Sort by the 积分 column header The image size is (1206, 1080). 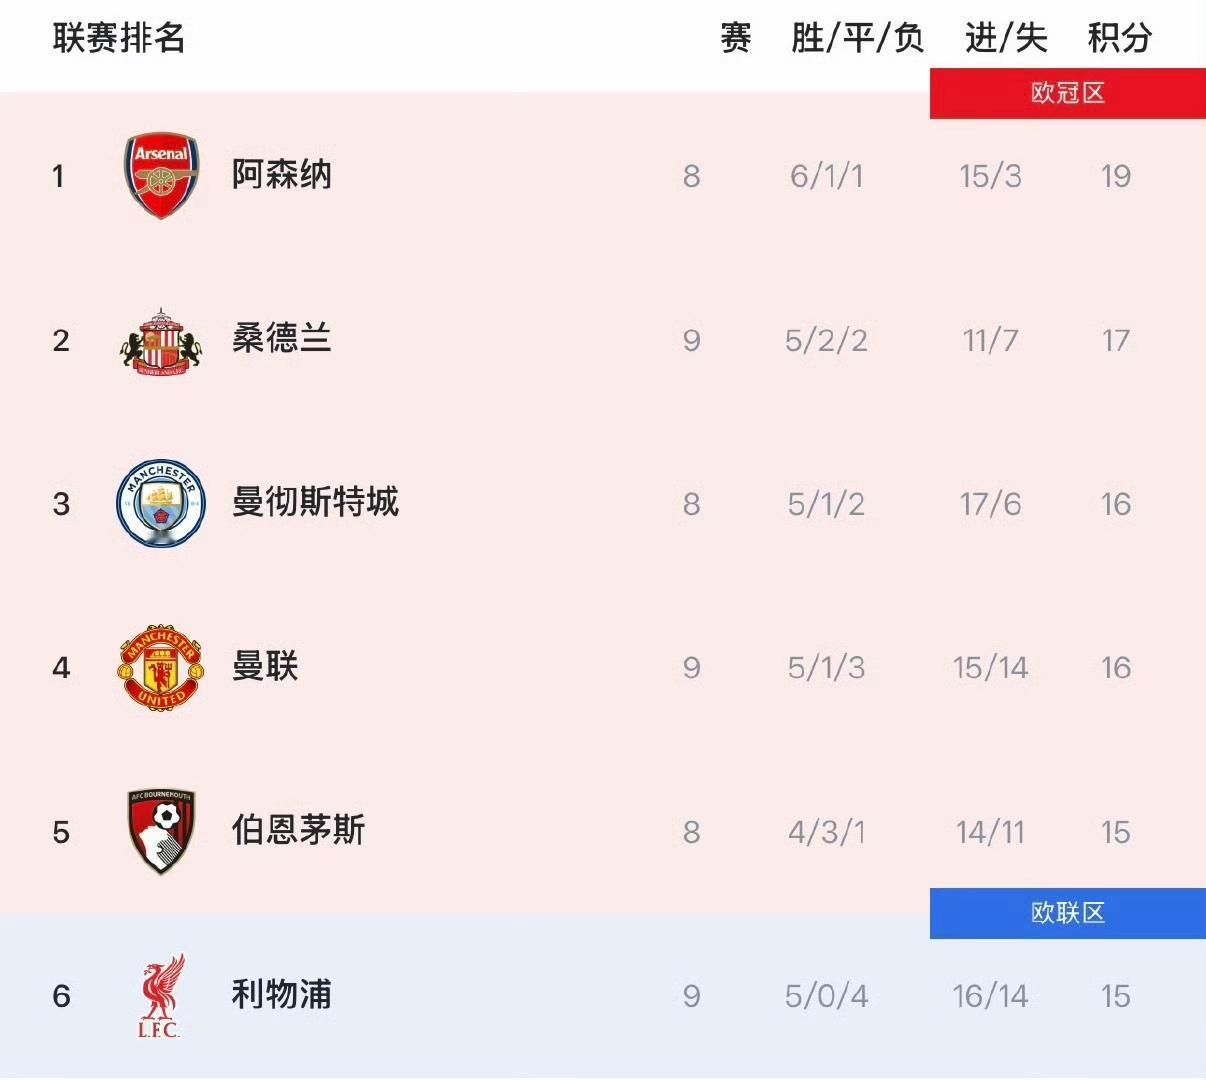pyautogui.click(x=1119, y=38)
